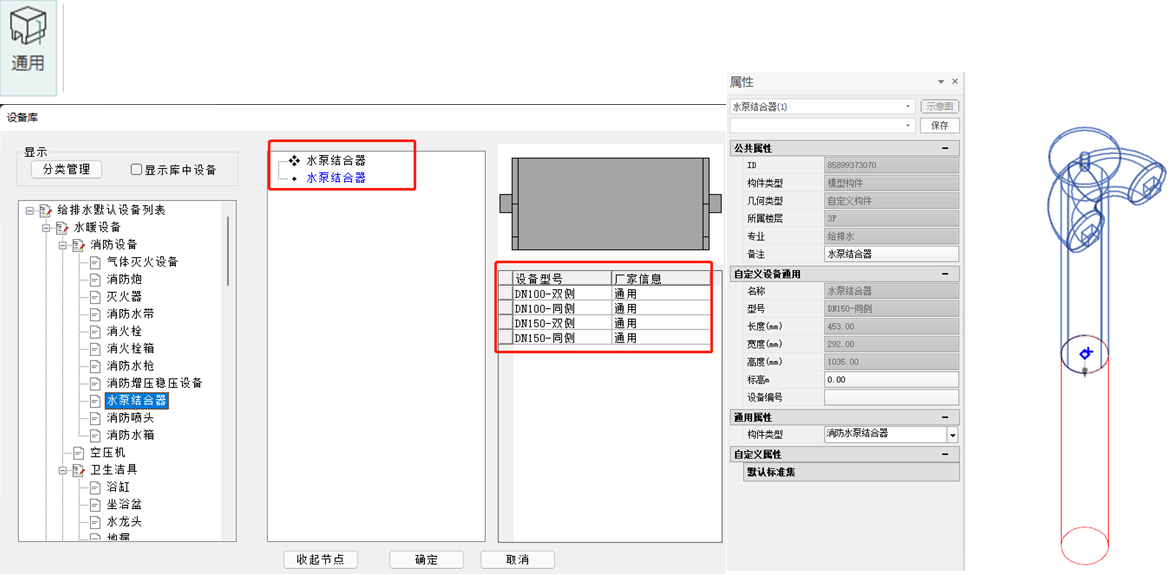Collapse 水暖设备 tree node
Viewport: 1173px width, 575px height.
[x=46, y=228]
